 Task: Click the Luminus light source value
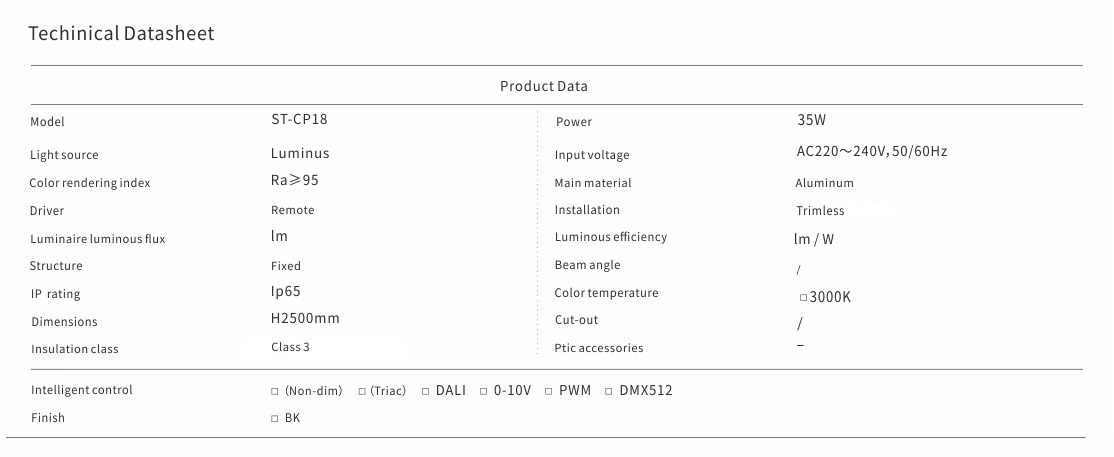(300, 153)
